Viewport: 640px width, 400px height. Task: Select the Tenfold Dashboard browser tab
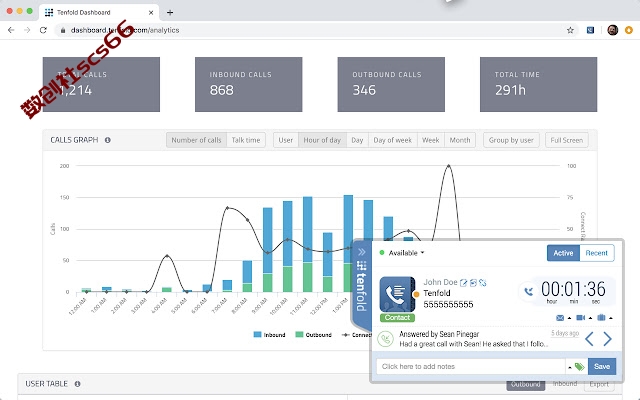click(x=98, y=13)
